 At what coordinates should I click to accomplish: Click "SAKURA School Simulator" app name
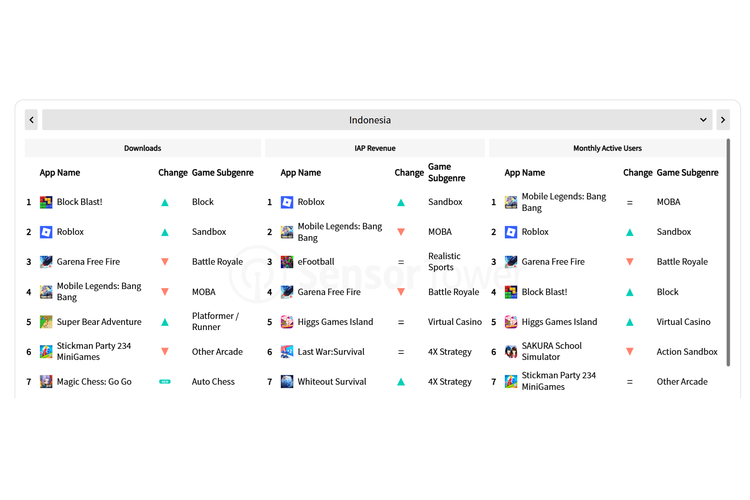551,351
